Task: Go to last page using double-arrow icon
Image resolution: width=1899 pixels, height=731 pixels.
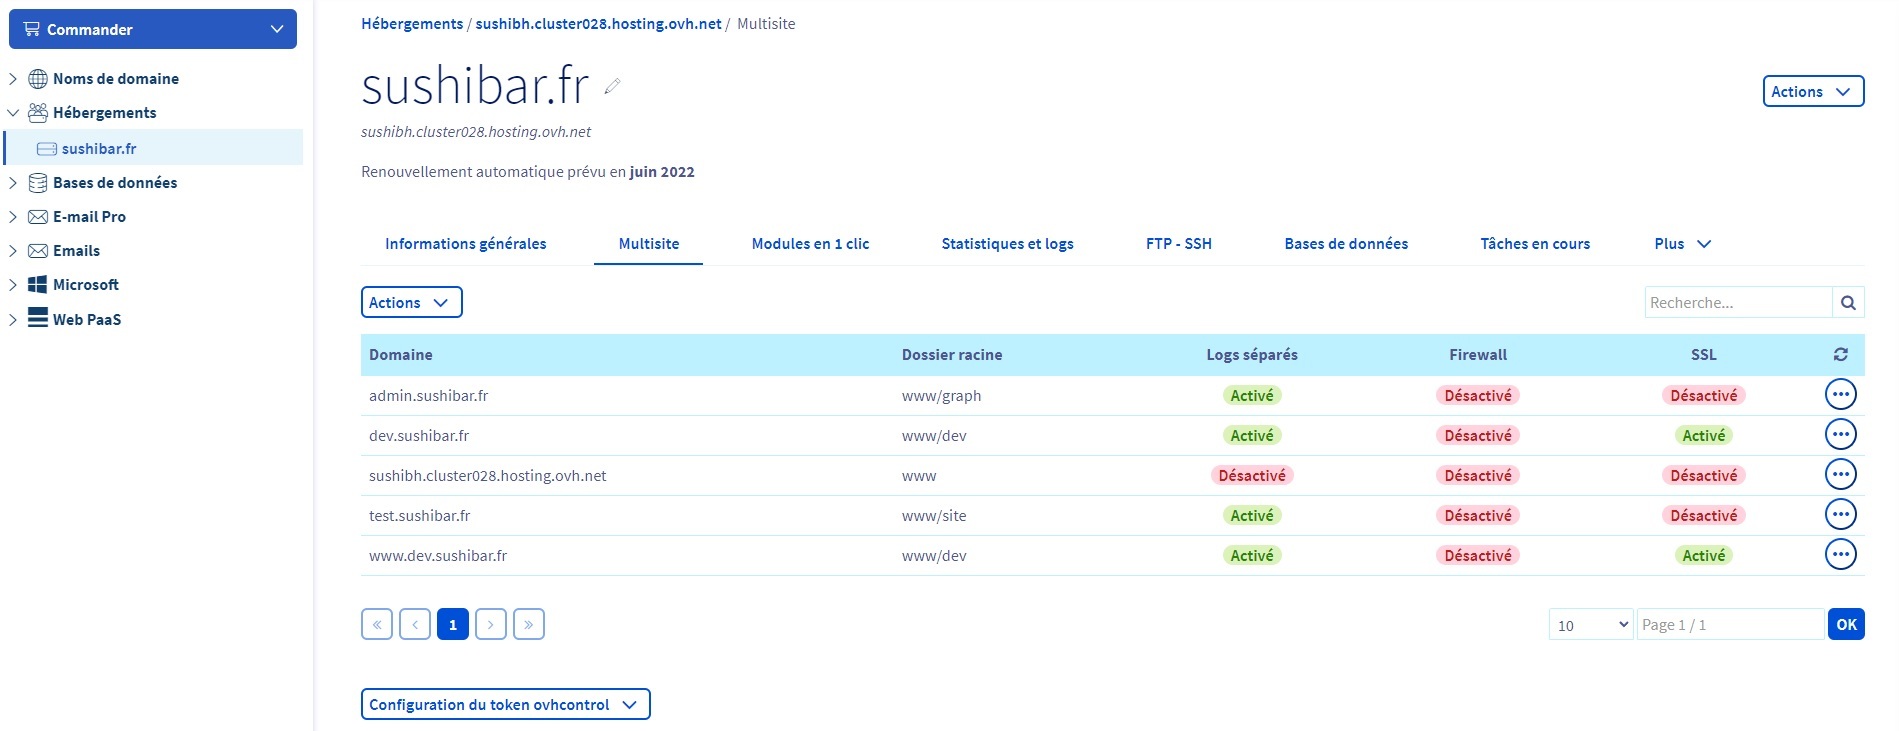Action: click(528, 625)
